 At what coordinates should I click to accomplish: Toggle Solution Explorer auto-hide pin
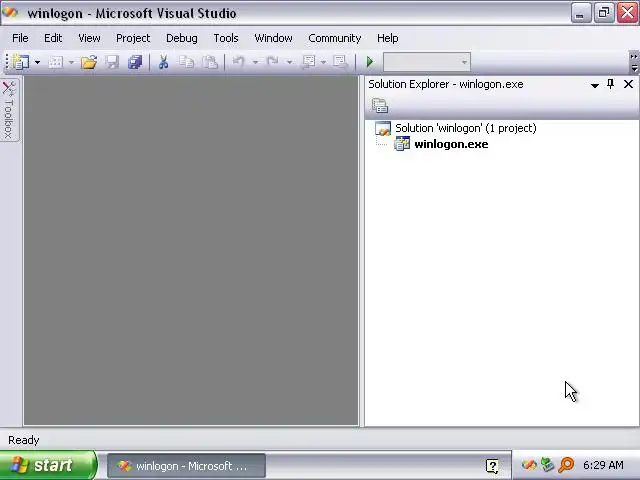611,84
